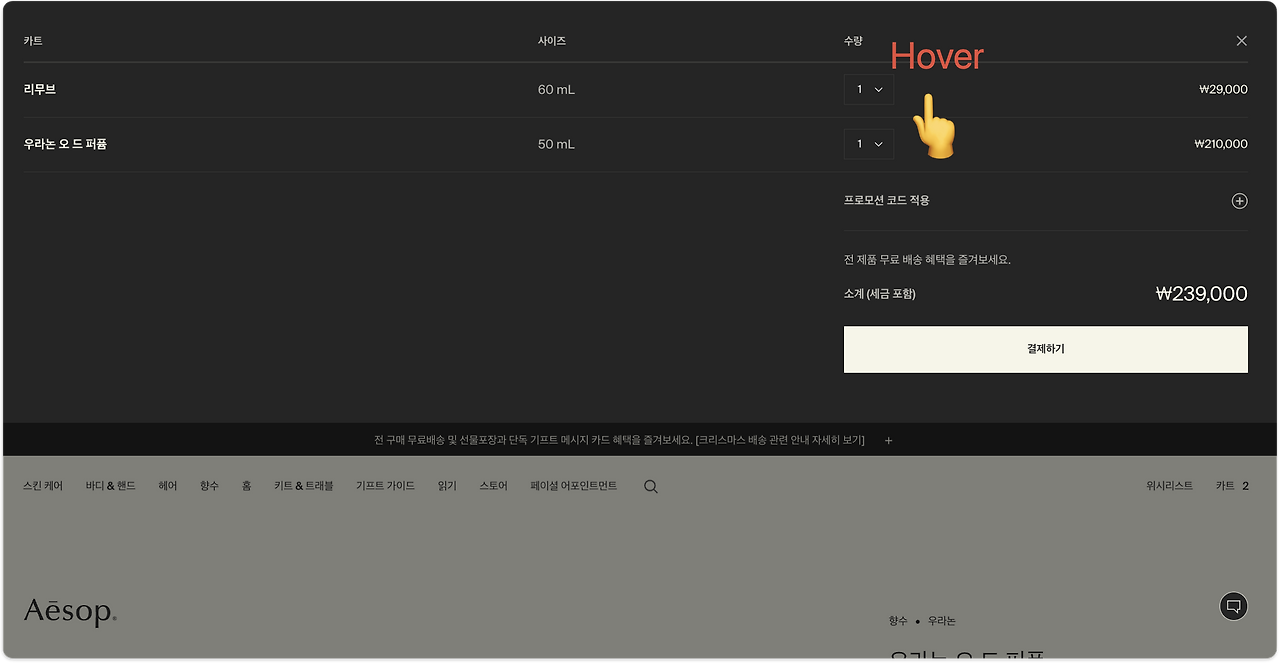
Task: Click the 50 mL size text
Action: (x=556, y=144)
